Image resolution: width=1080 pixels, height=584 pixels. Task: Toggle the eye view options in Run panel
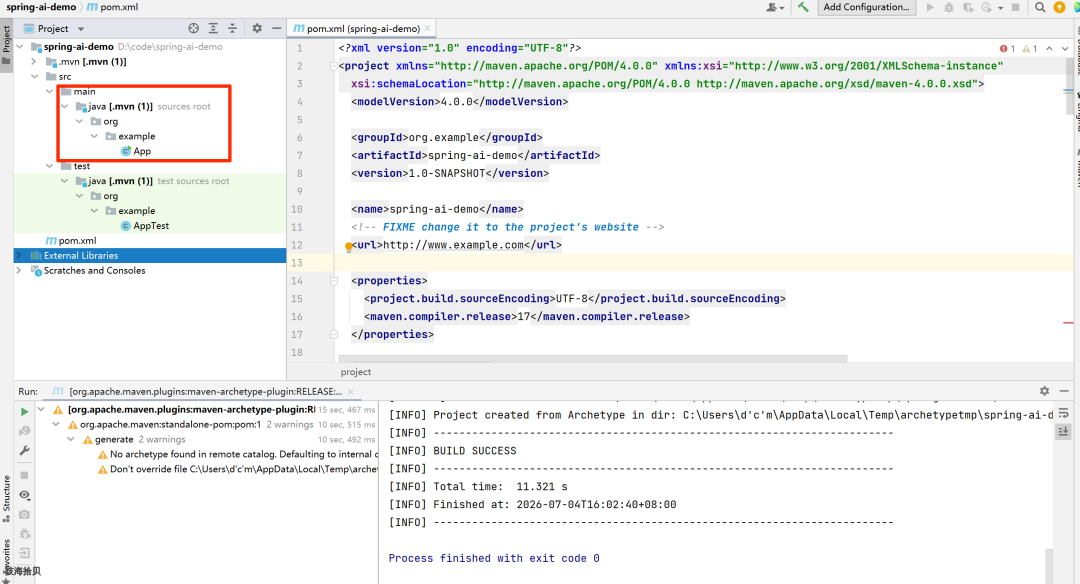(x=25, y=495)
